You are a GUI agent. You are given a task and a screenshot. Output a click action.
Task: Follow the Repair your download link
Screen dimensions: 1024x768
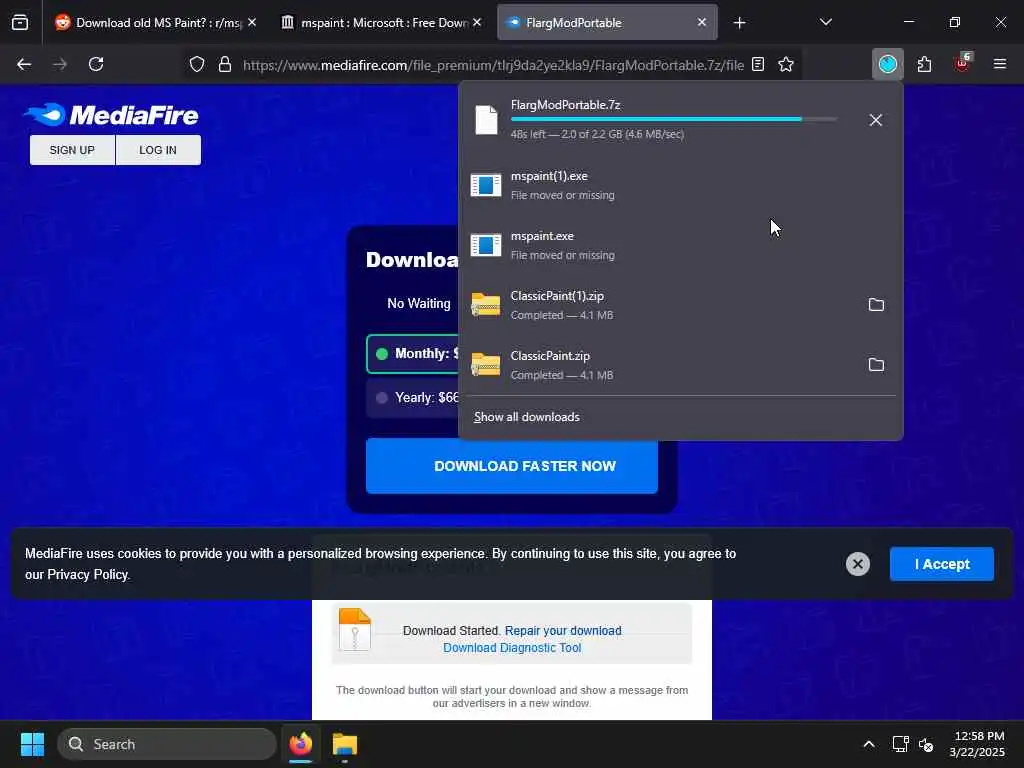(x=563, y=631)
